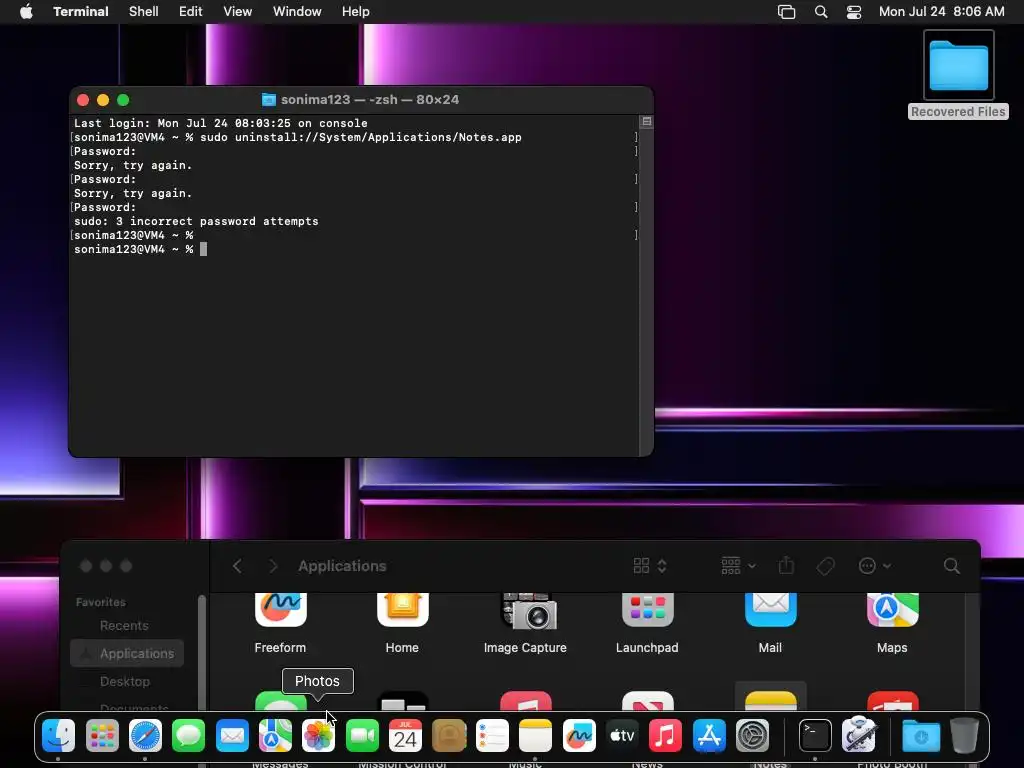Open Contacts from the Dock

tap(449, 735)
